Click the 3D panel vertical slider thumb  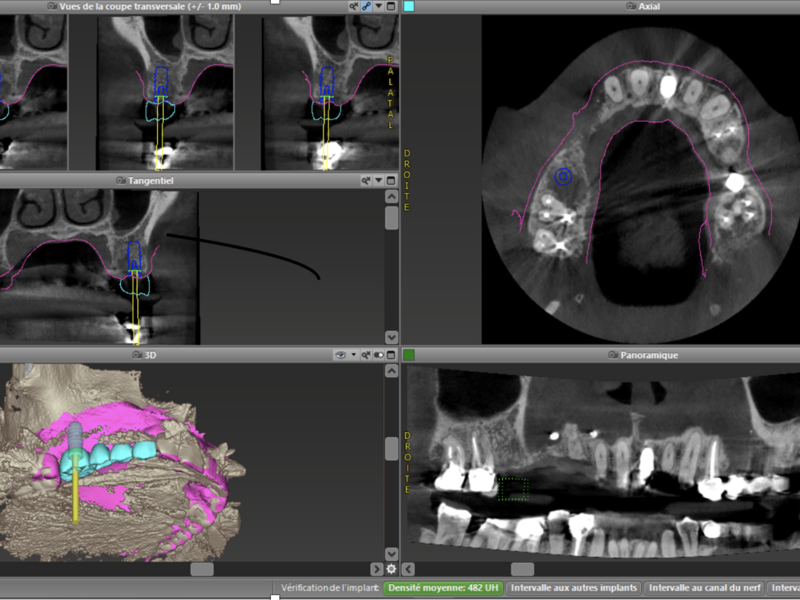tap(391, 448)
